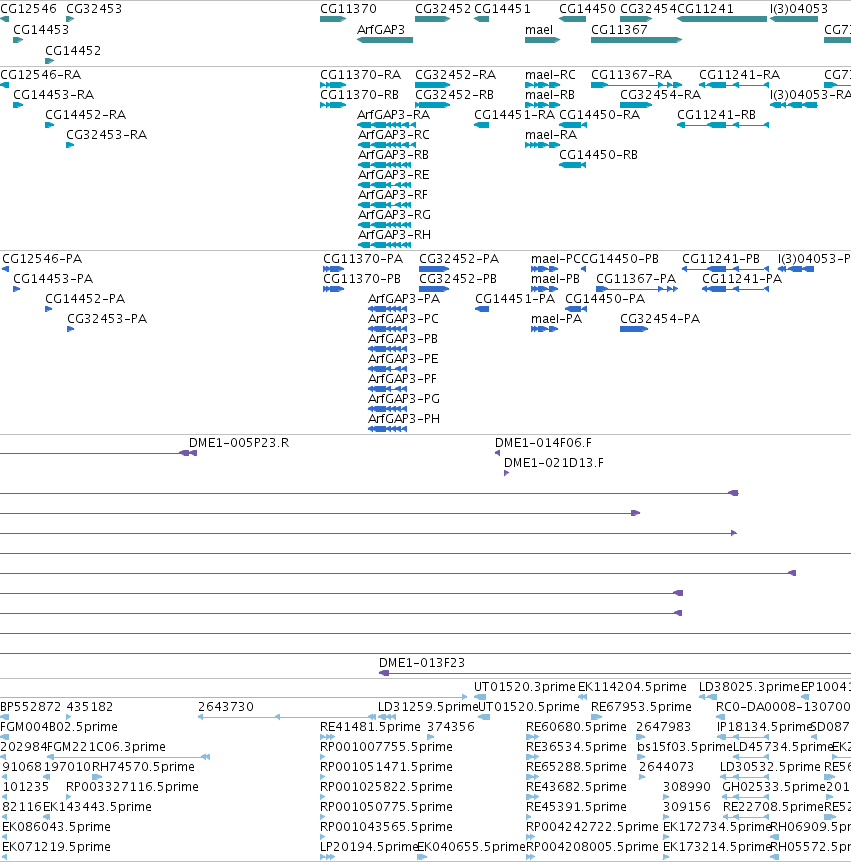Select transcript mael-RB
Viewport: 851px width, 862px height.
550,95
